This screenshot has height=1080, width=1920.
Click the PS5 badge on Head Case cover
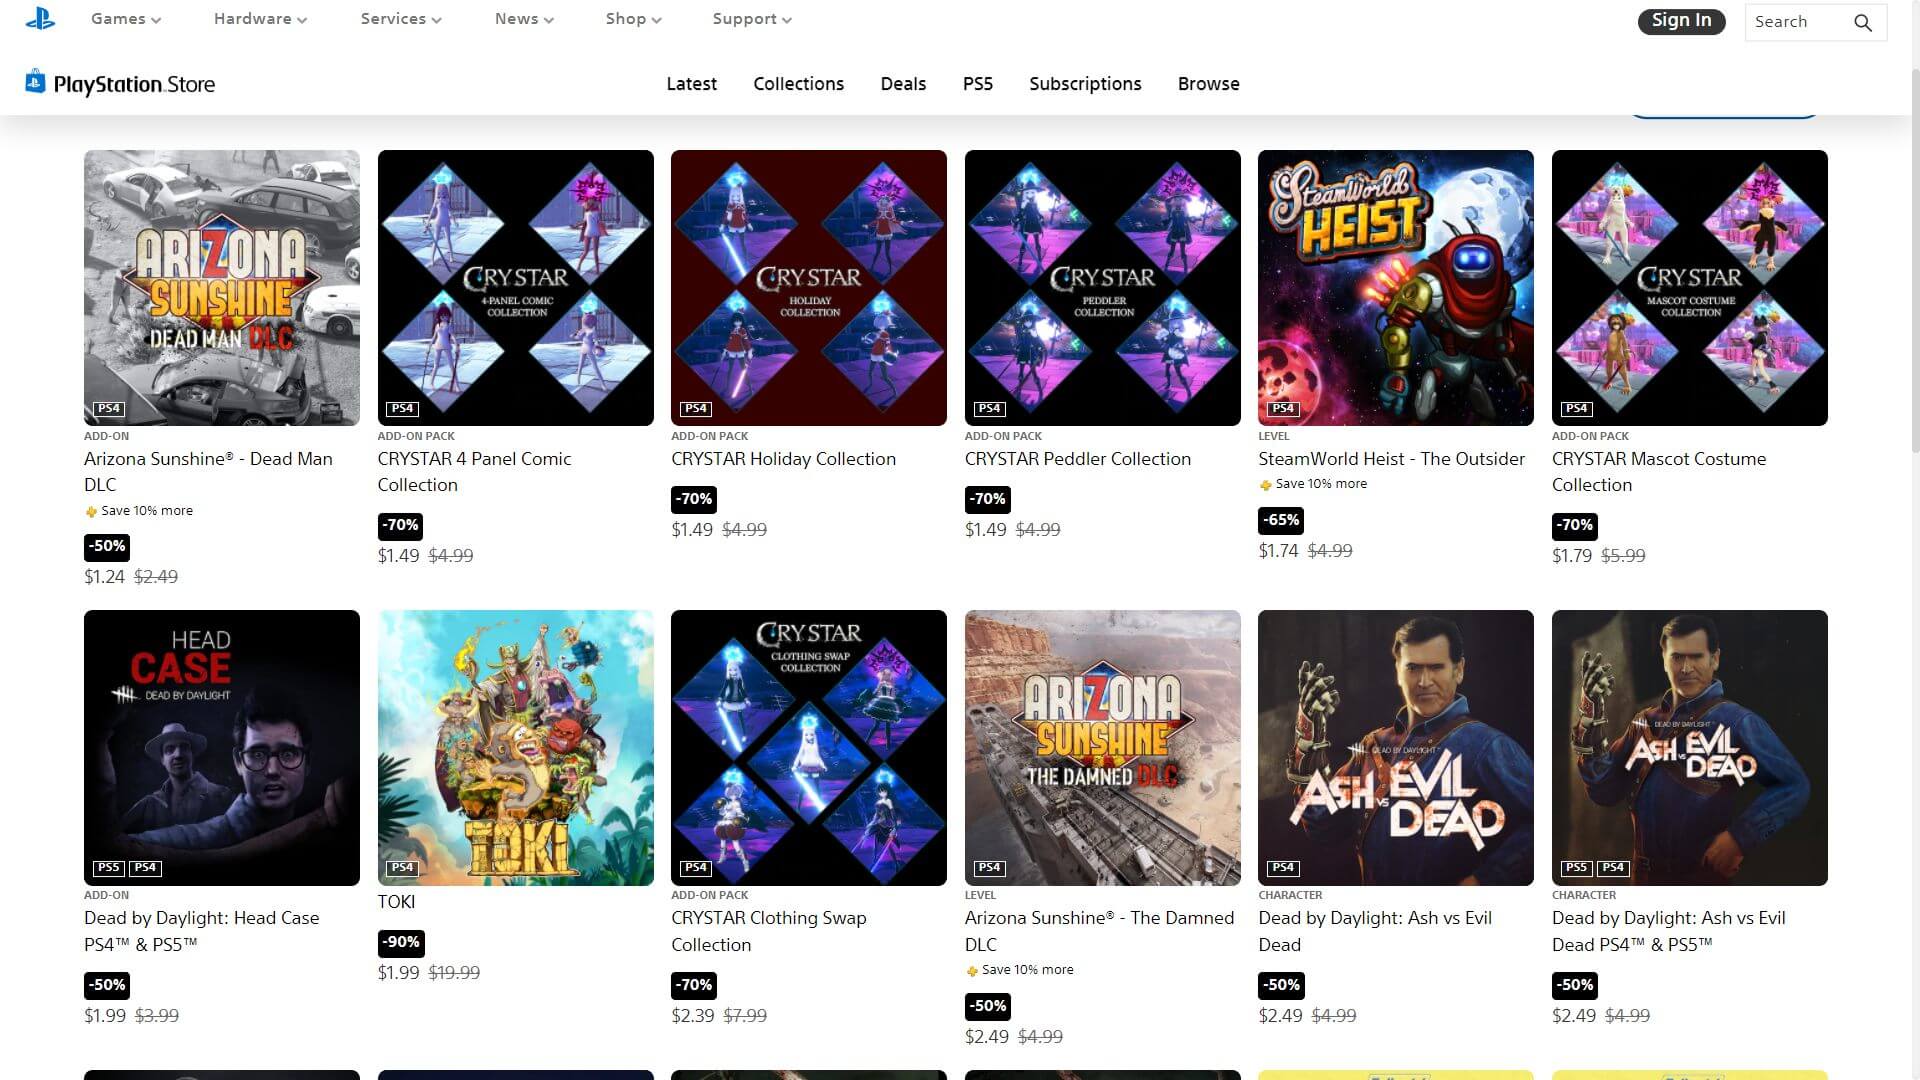tap(108, 868)
